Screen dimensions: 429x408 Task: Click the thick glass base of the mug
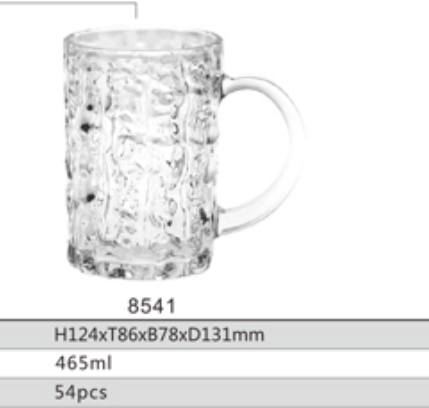click(139, 262)
